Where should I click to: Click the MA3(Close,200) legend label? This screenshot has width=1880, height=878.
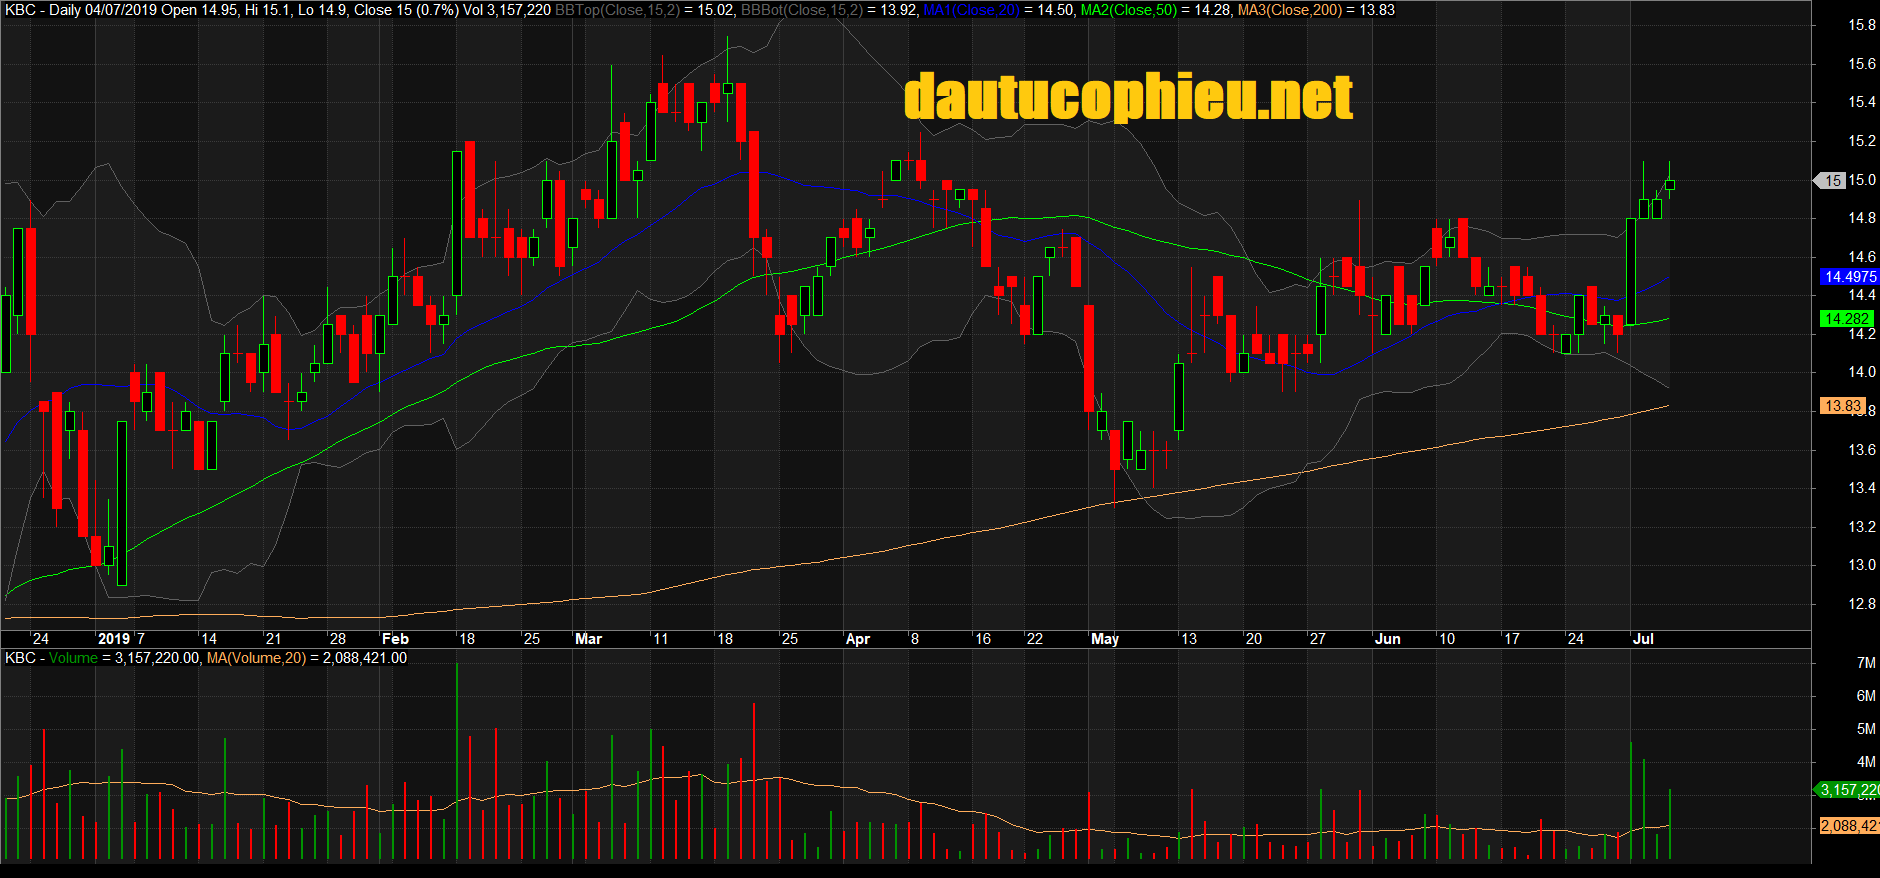1289,10
